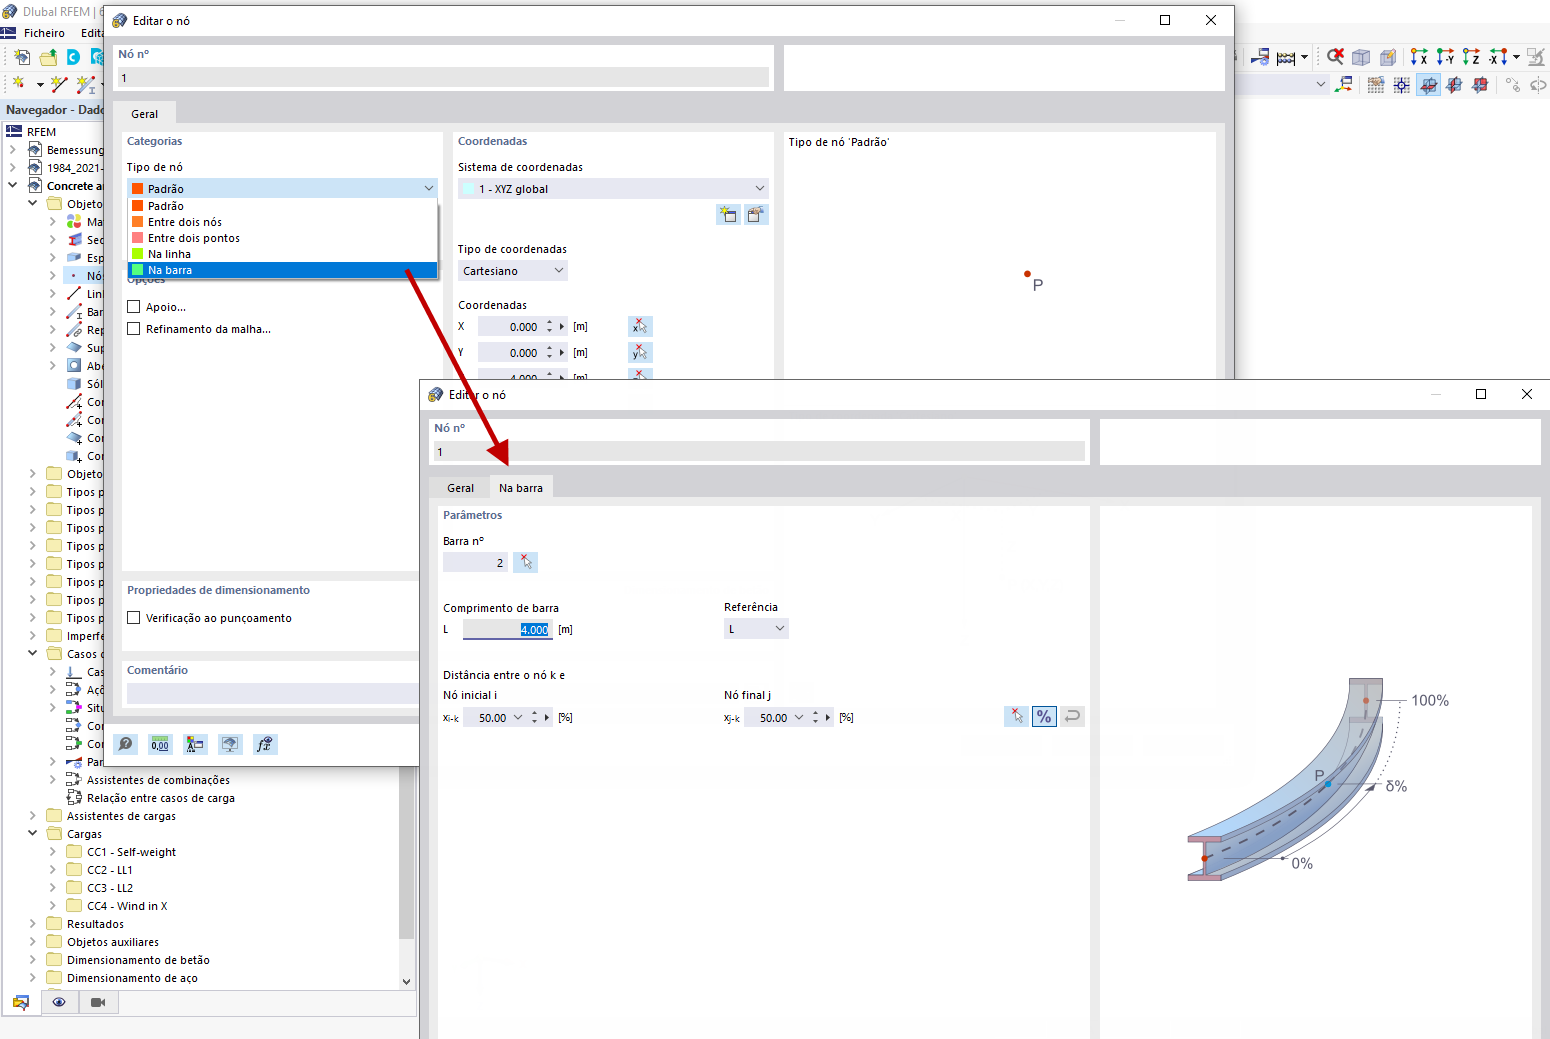This screenshot has width=1550, height=1039.
Task: Select Relação entre casos de carga item
Action: [161, 798]
